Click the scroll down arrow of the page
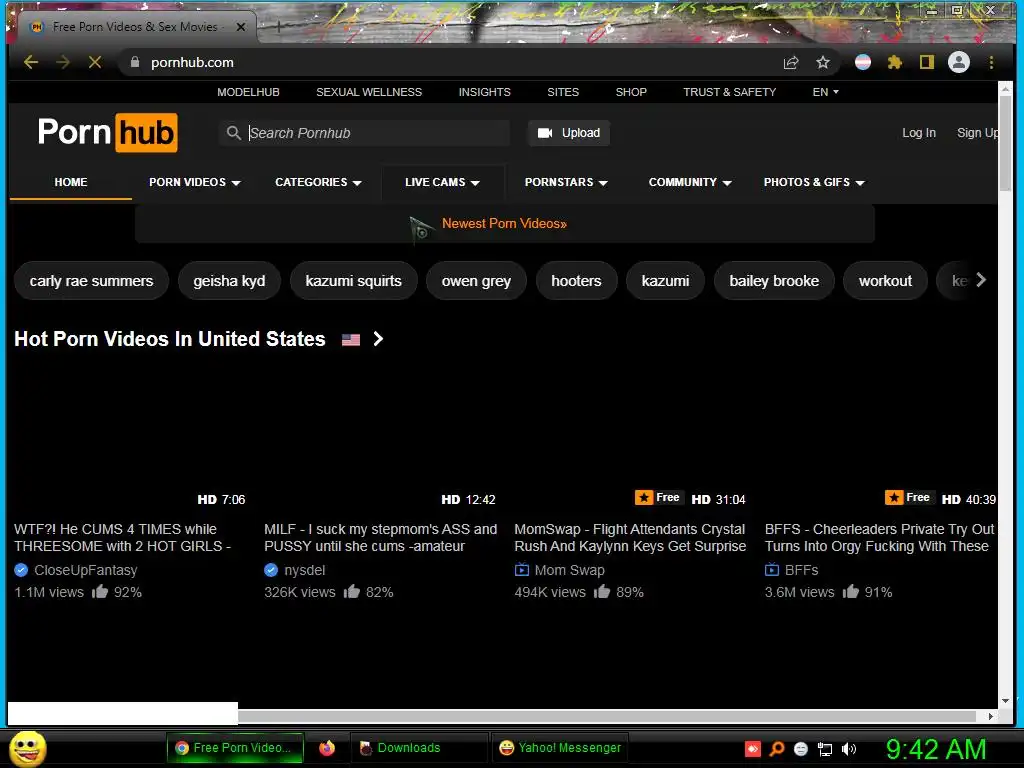The width and height of the screenshot is (1024, 768). pyautogui.click(x=1005, y=701)
